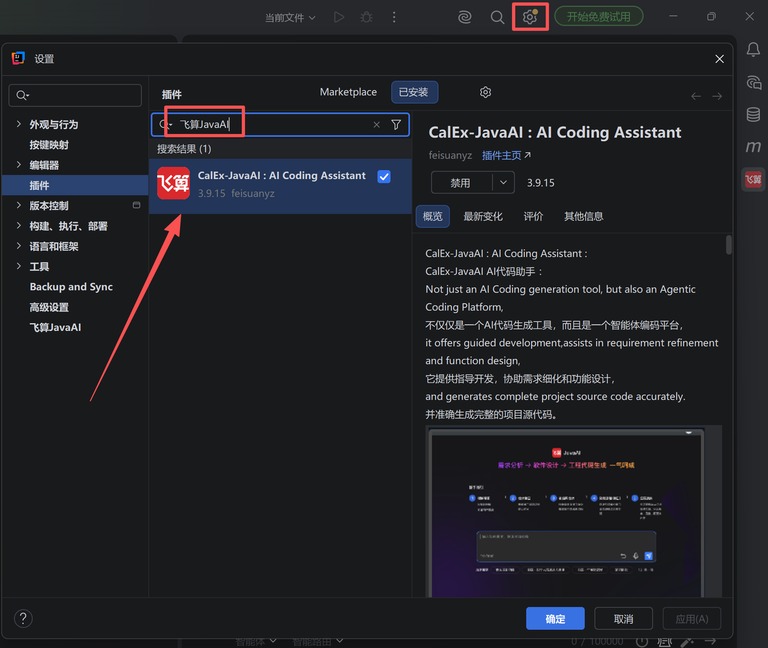
Task: Click the 禁用 plugin button
Action: tap(461, 183)
